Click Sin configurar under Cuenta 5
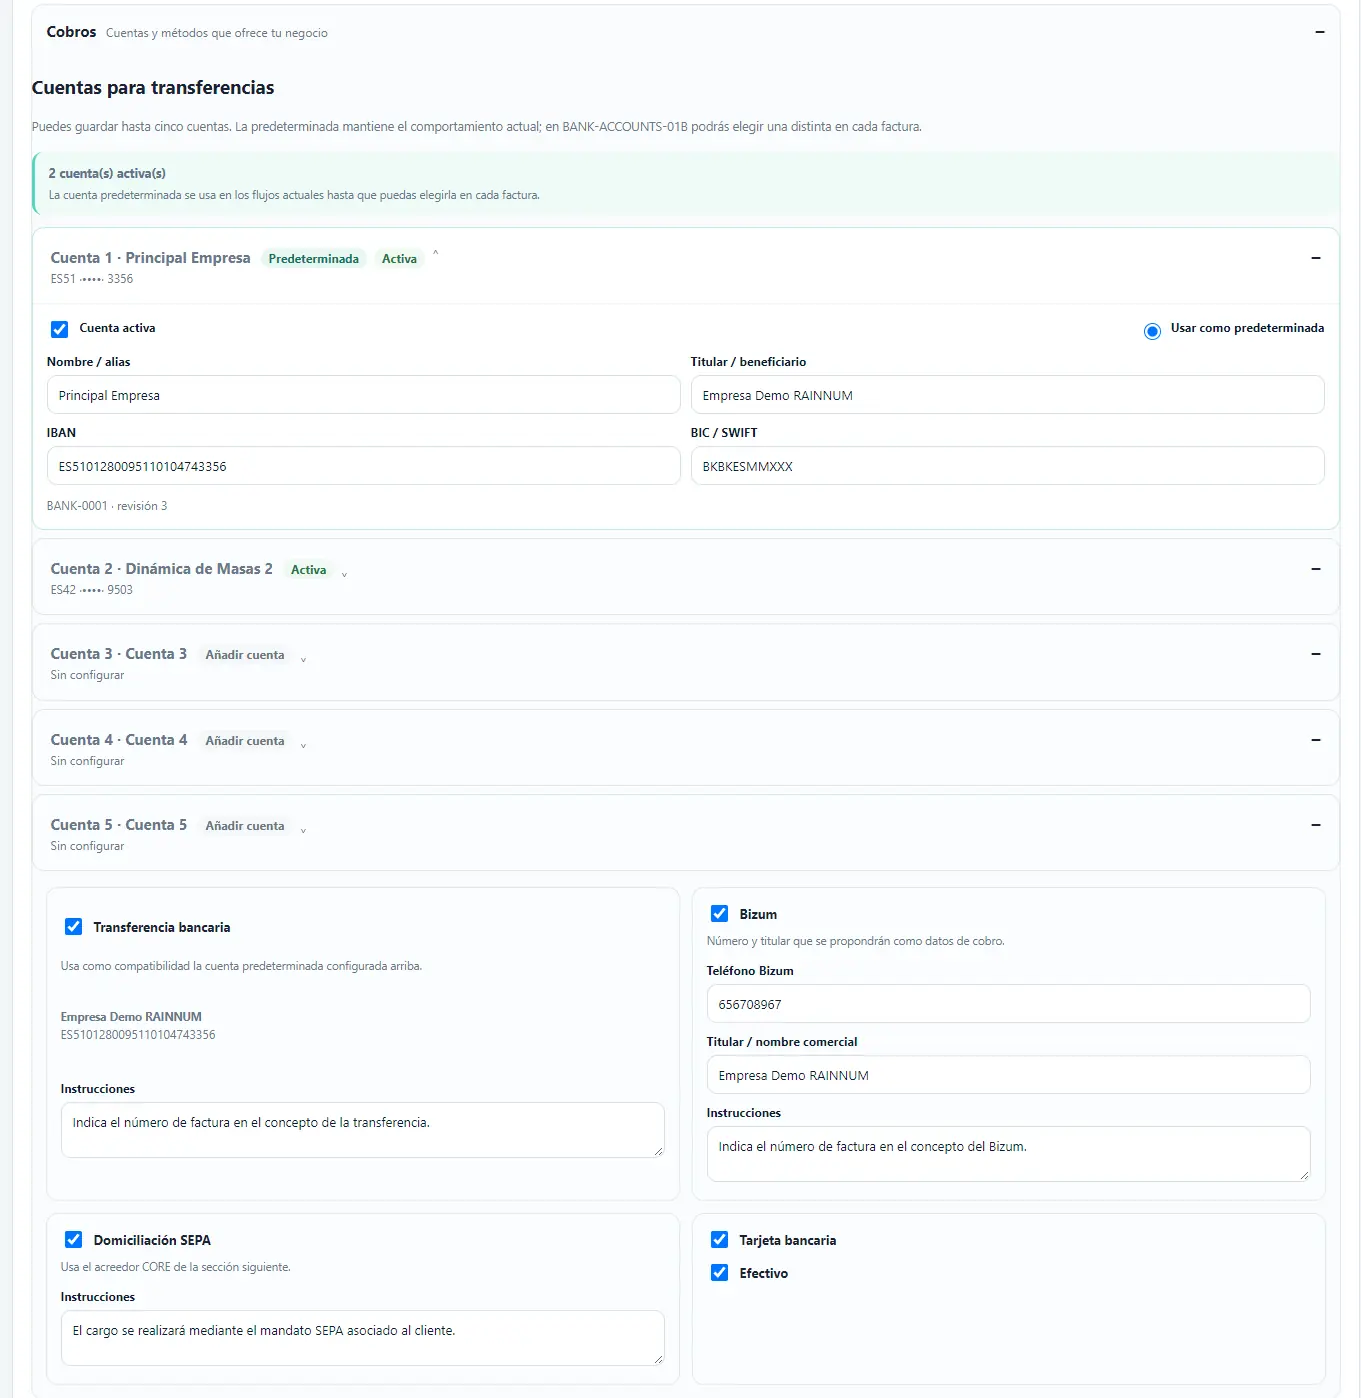 87,846
